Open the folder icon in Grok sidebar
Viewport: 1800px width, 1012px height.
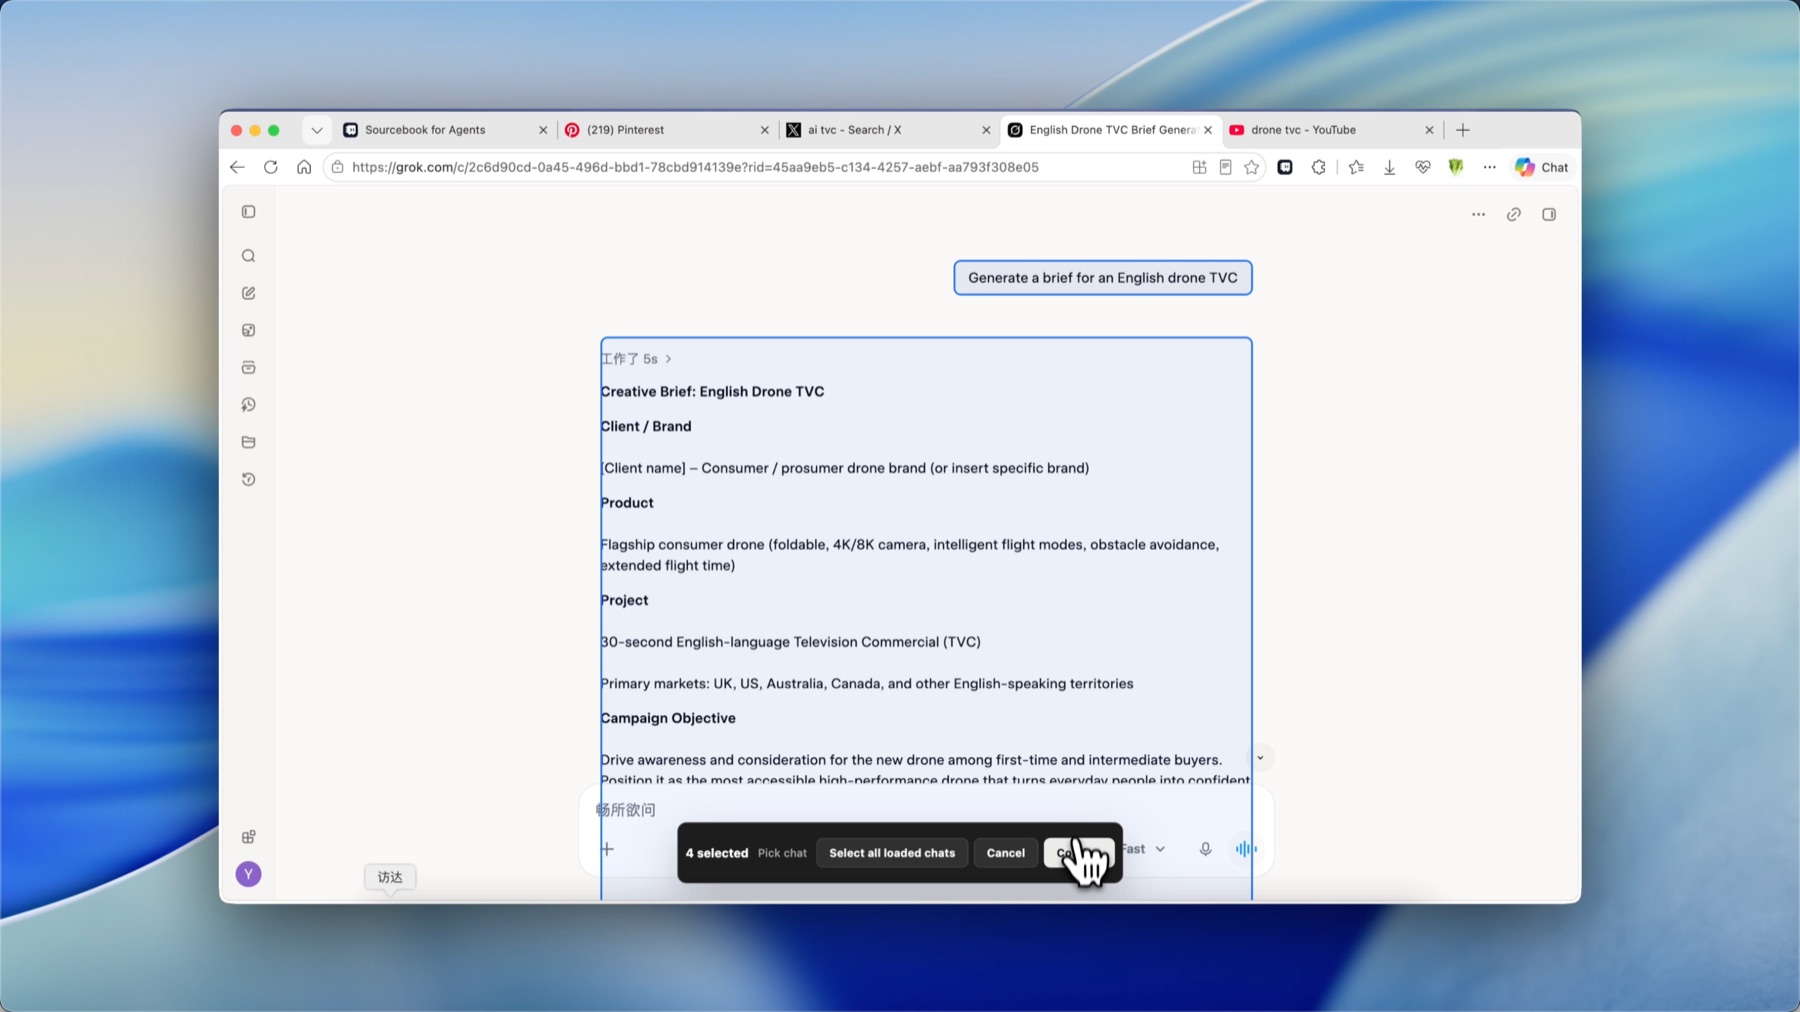pyautogui.click(x=249, y=442)
